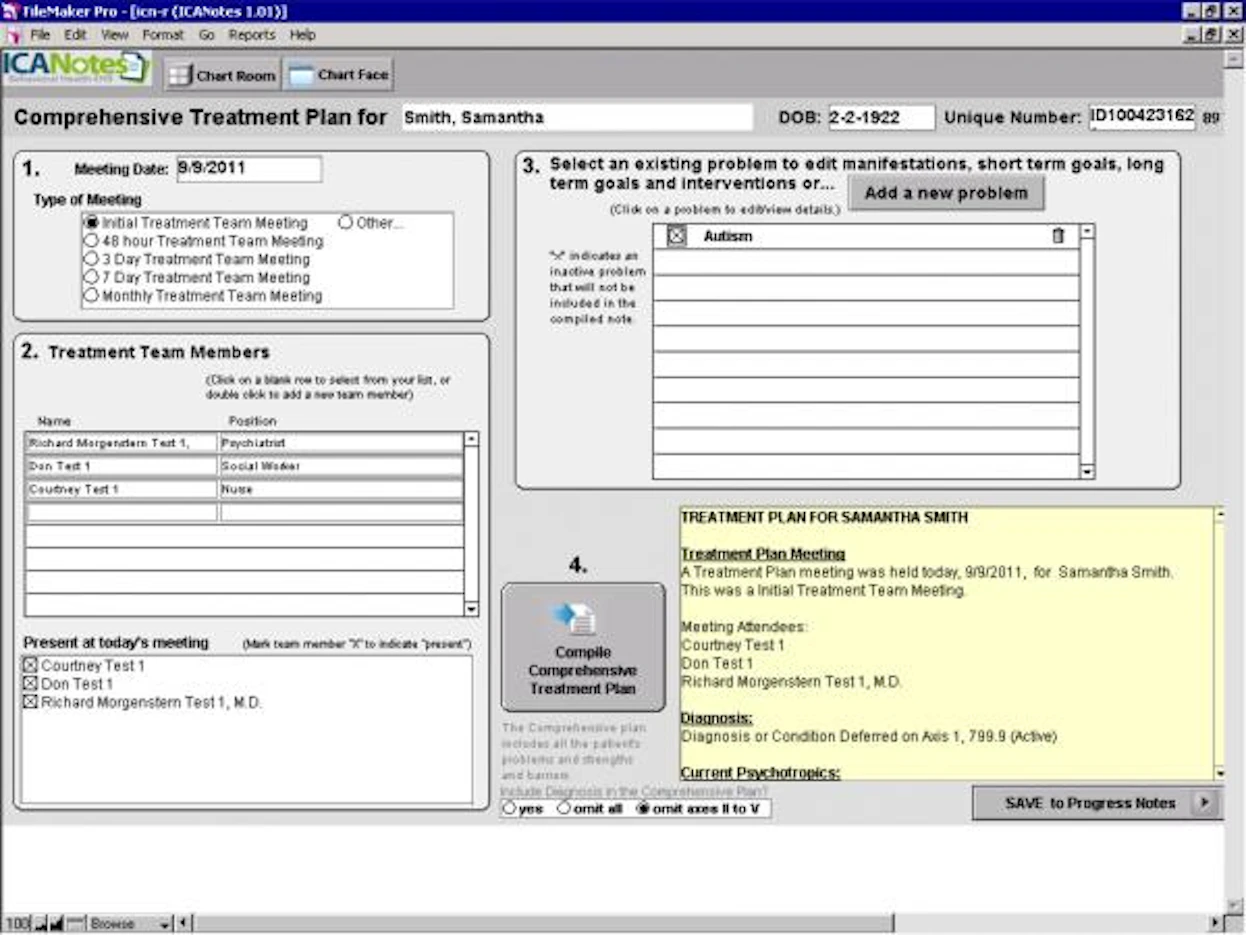Click Add a new problem

pos(946,193)
